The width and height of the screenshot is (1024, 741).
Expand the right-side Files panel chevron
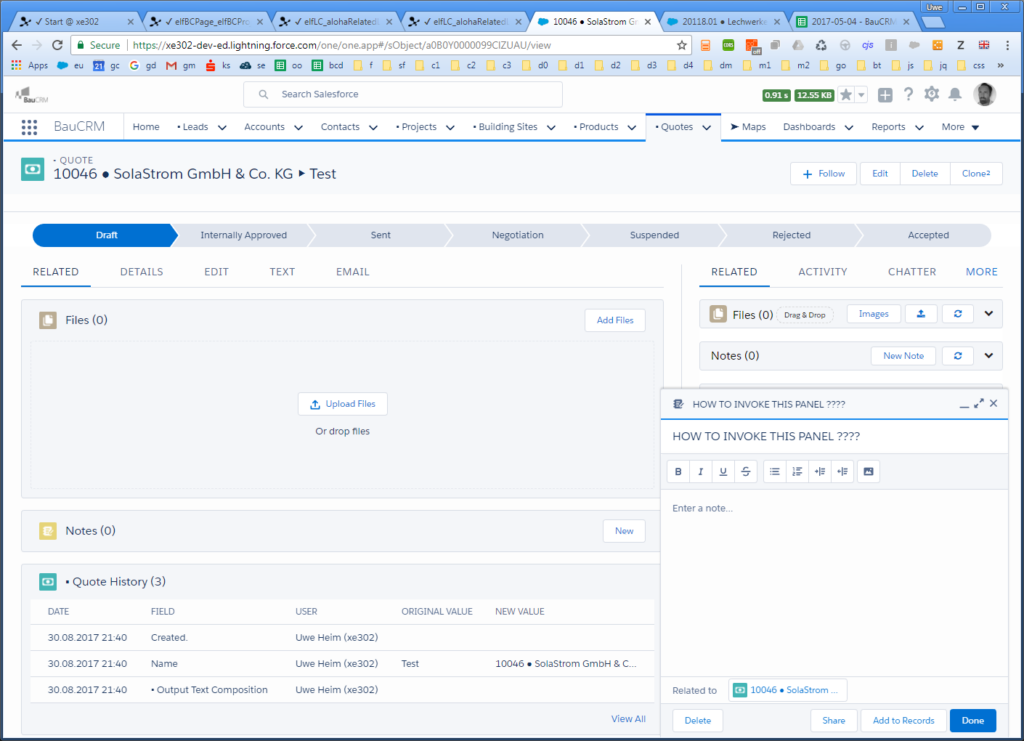click(x=989, y=314)
